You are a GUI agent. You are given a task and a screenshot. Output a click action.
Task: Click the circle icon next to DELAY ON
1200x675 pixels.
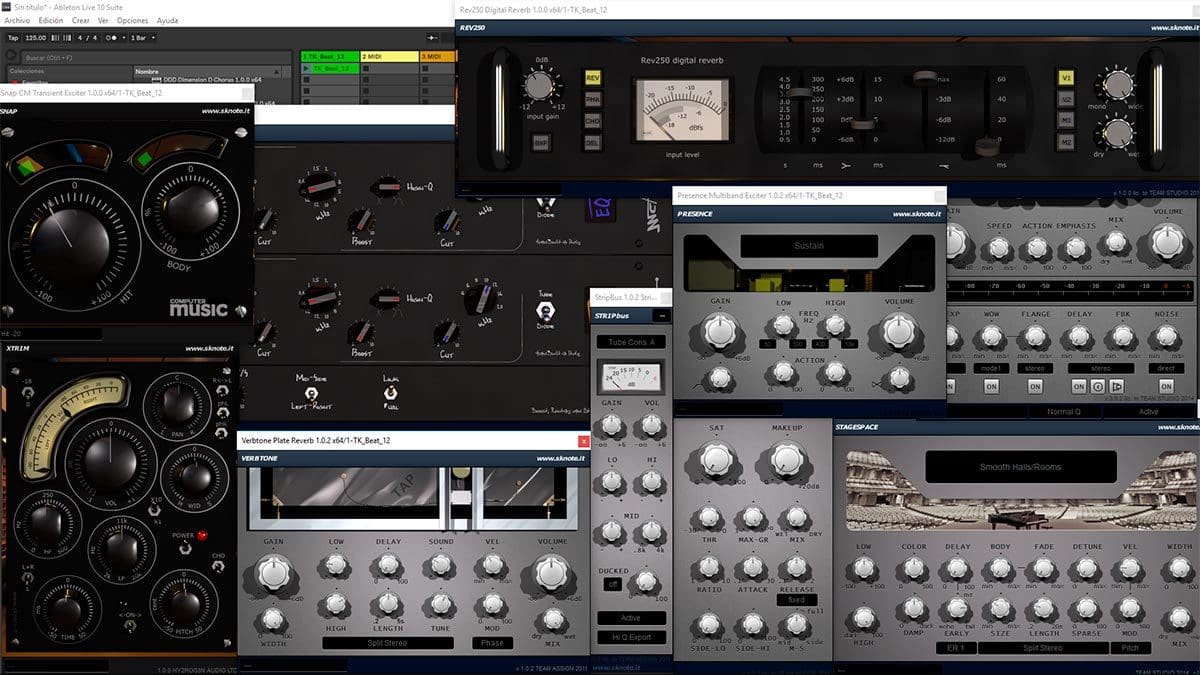[x=1098, y=386]
